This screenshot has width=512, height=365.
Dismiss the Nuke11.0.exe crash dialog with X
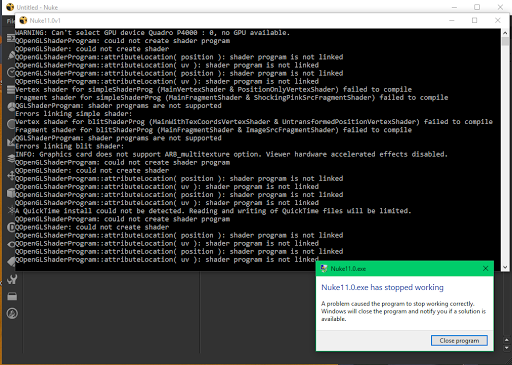[485, 268]
